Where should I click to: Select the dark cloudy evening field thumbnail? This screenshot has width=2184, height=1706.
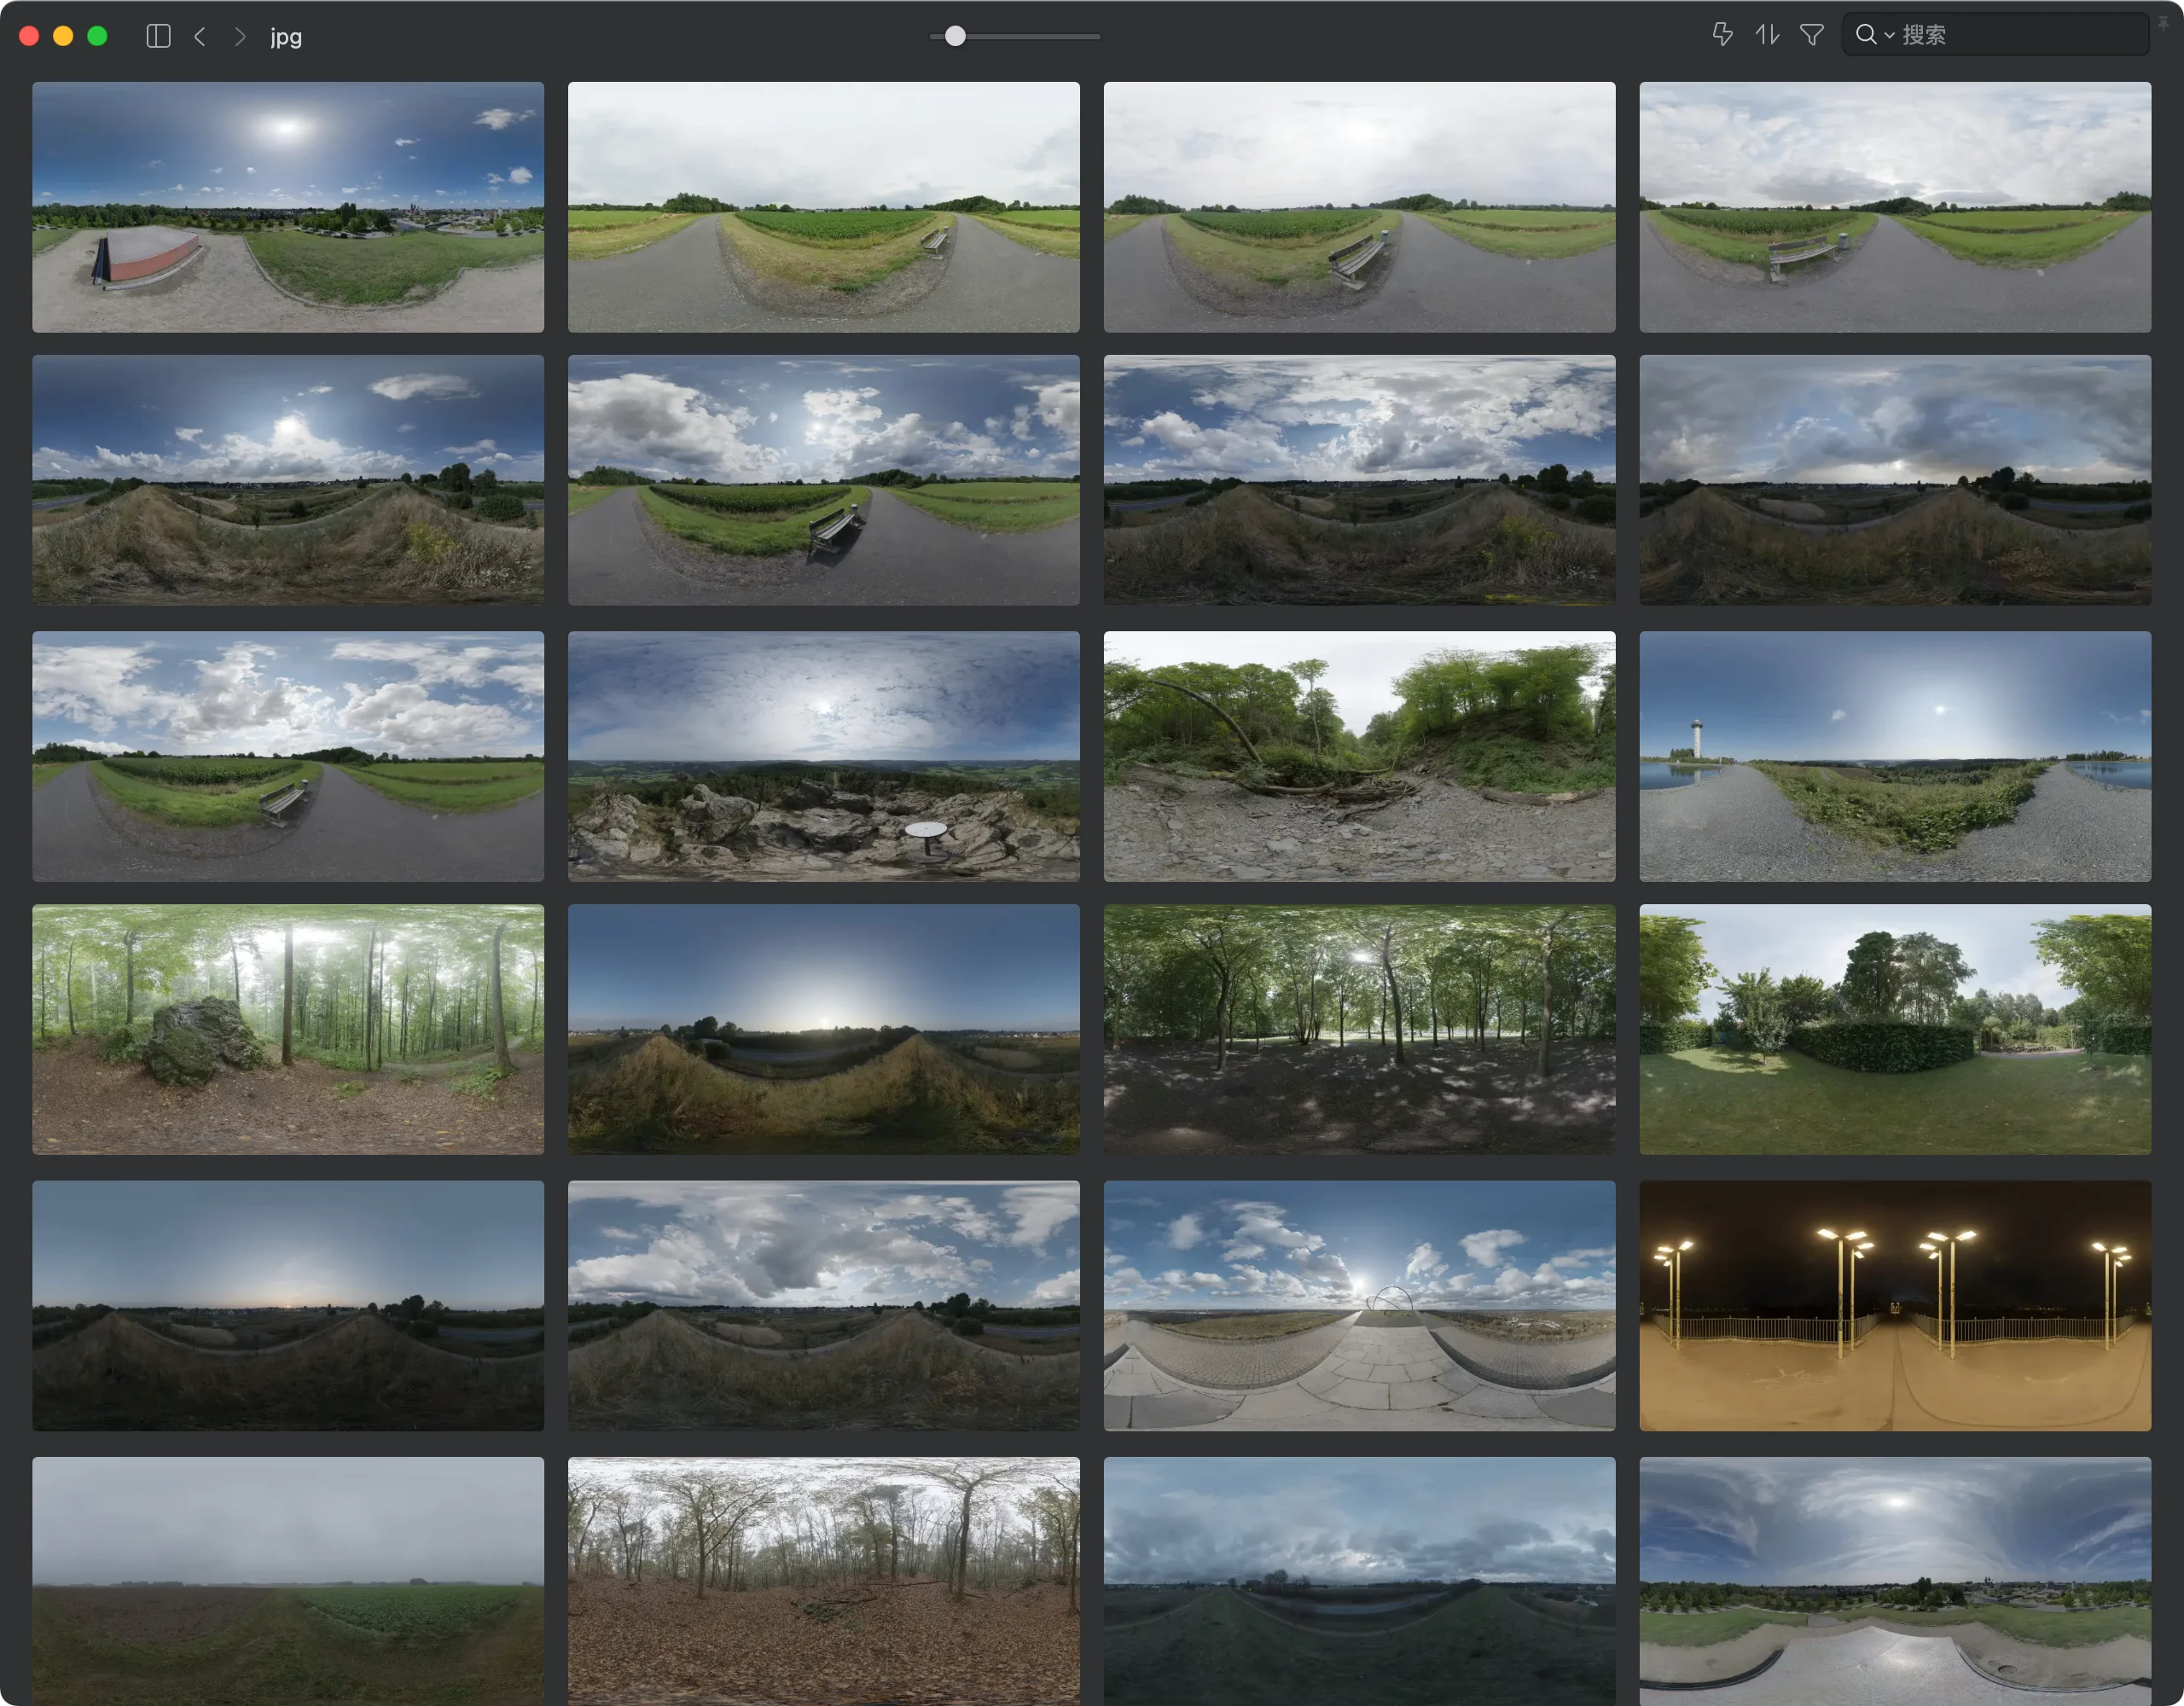[1360, 1581]
